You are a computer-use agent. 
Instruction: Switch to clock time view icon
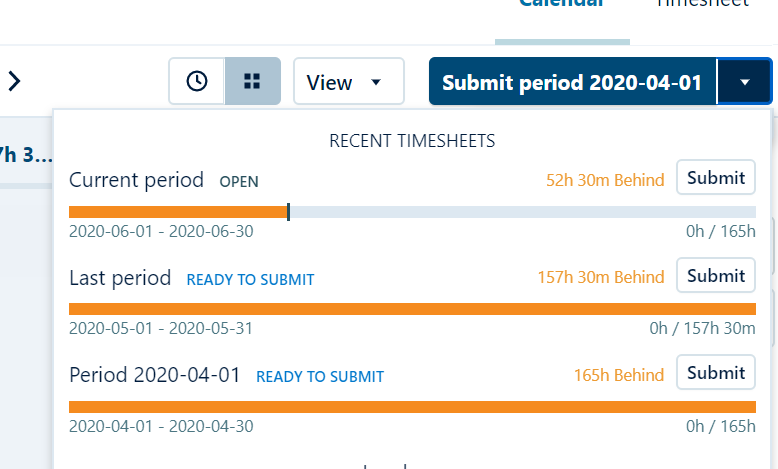click(x=197, y=81)
